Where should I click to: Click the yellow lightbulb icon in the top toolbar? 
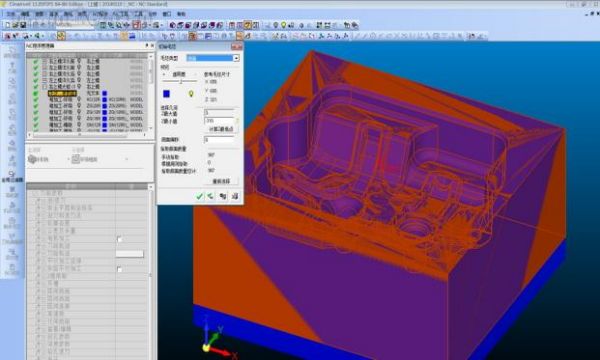(284, 25)
